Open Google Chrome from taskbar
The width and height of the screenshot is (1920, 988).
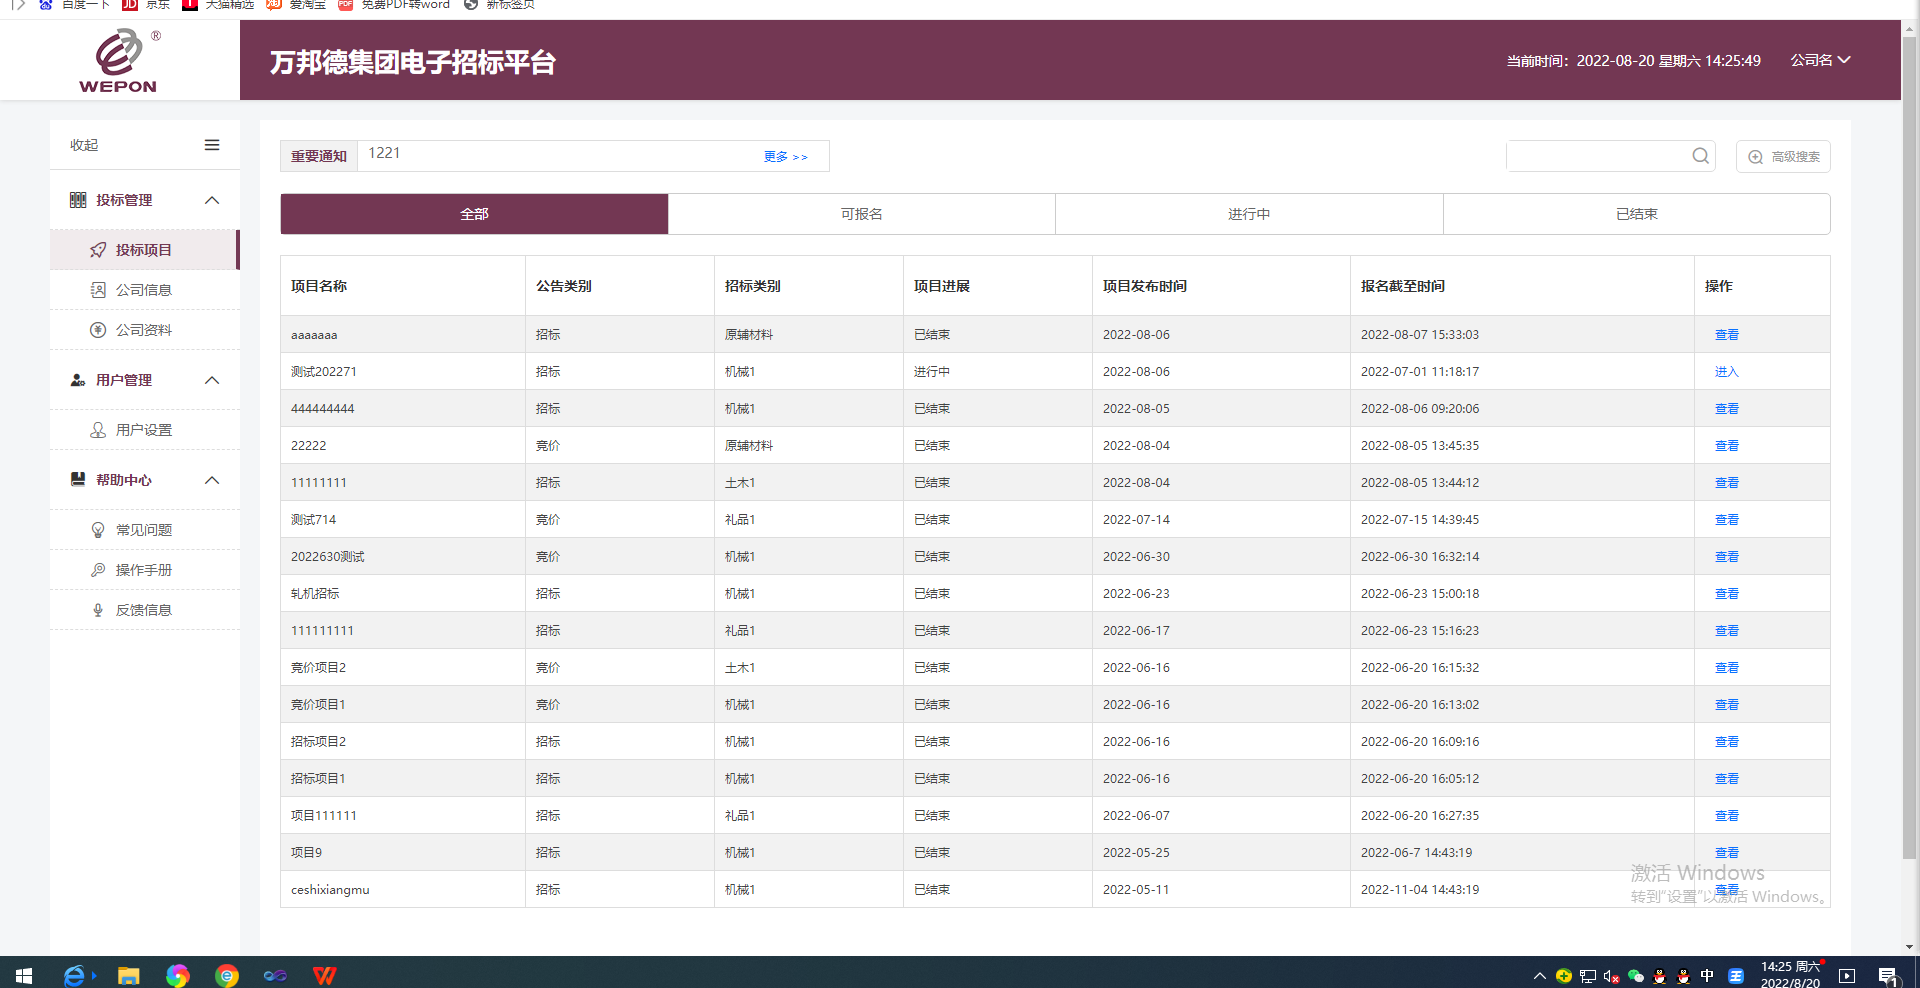tap(227, 975)
